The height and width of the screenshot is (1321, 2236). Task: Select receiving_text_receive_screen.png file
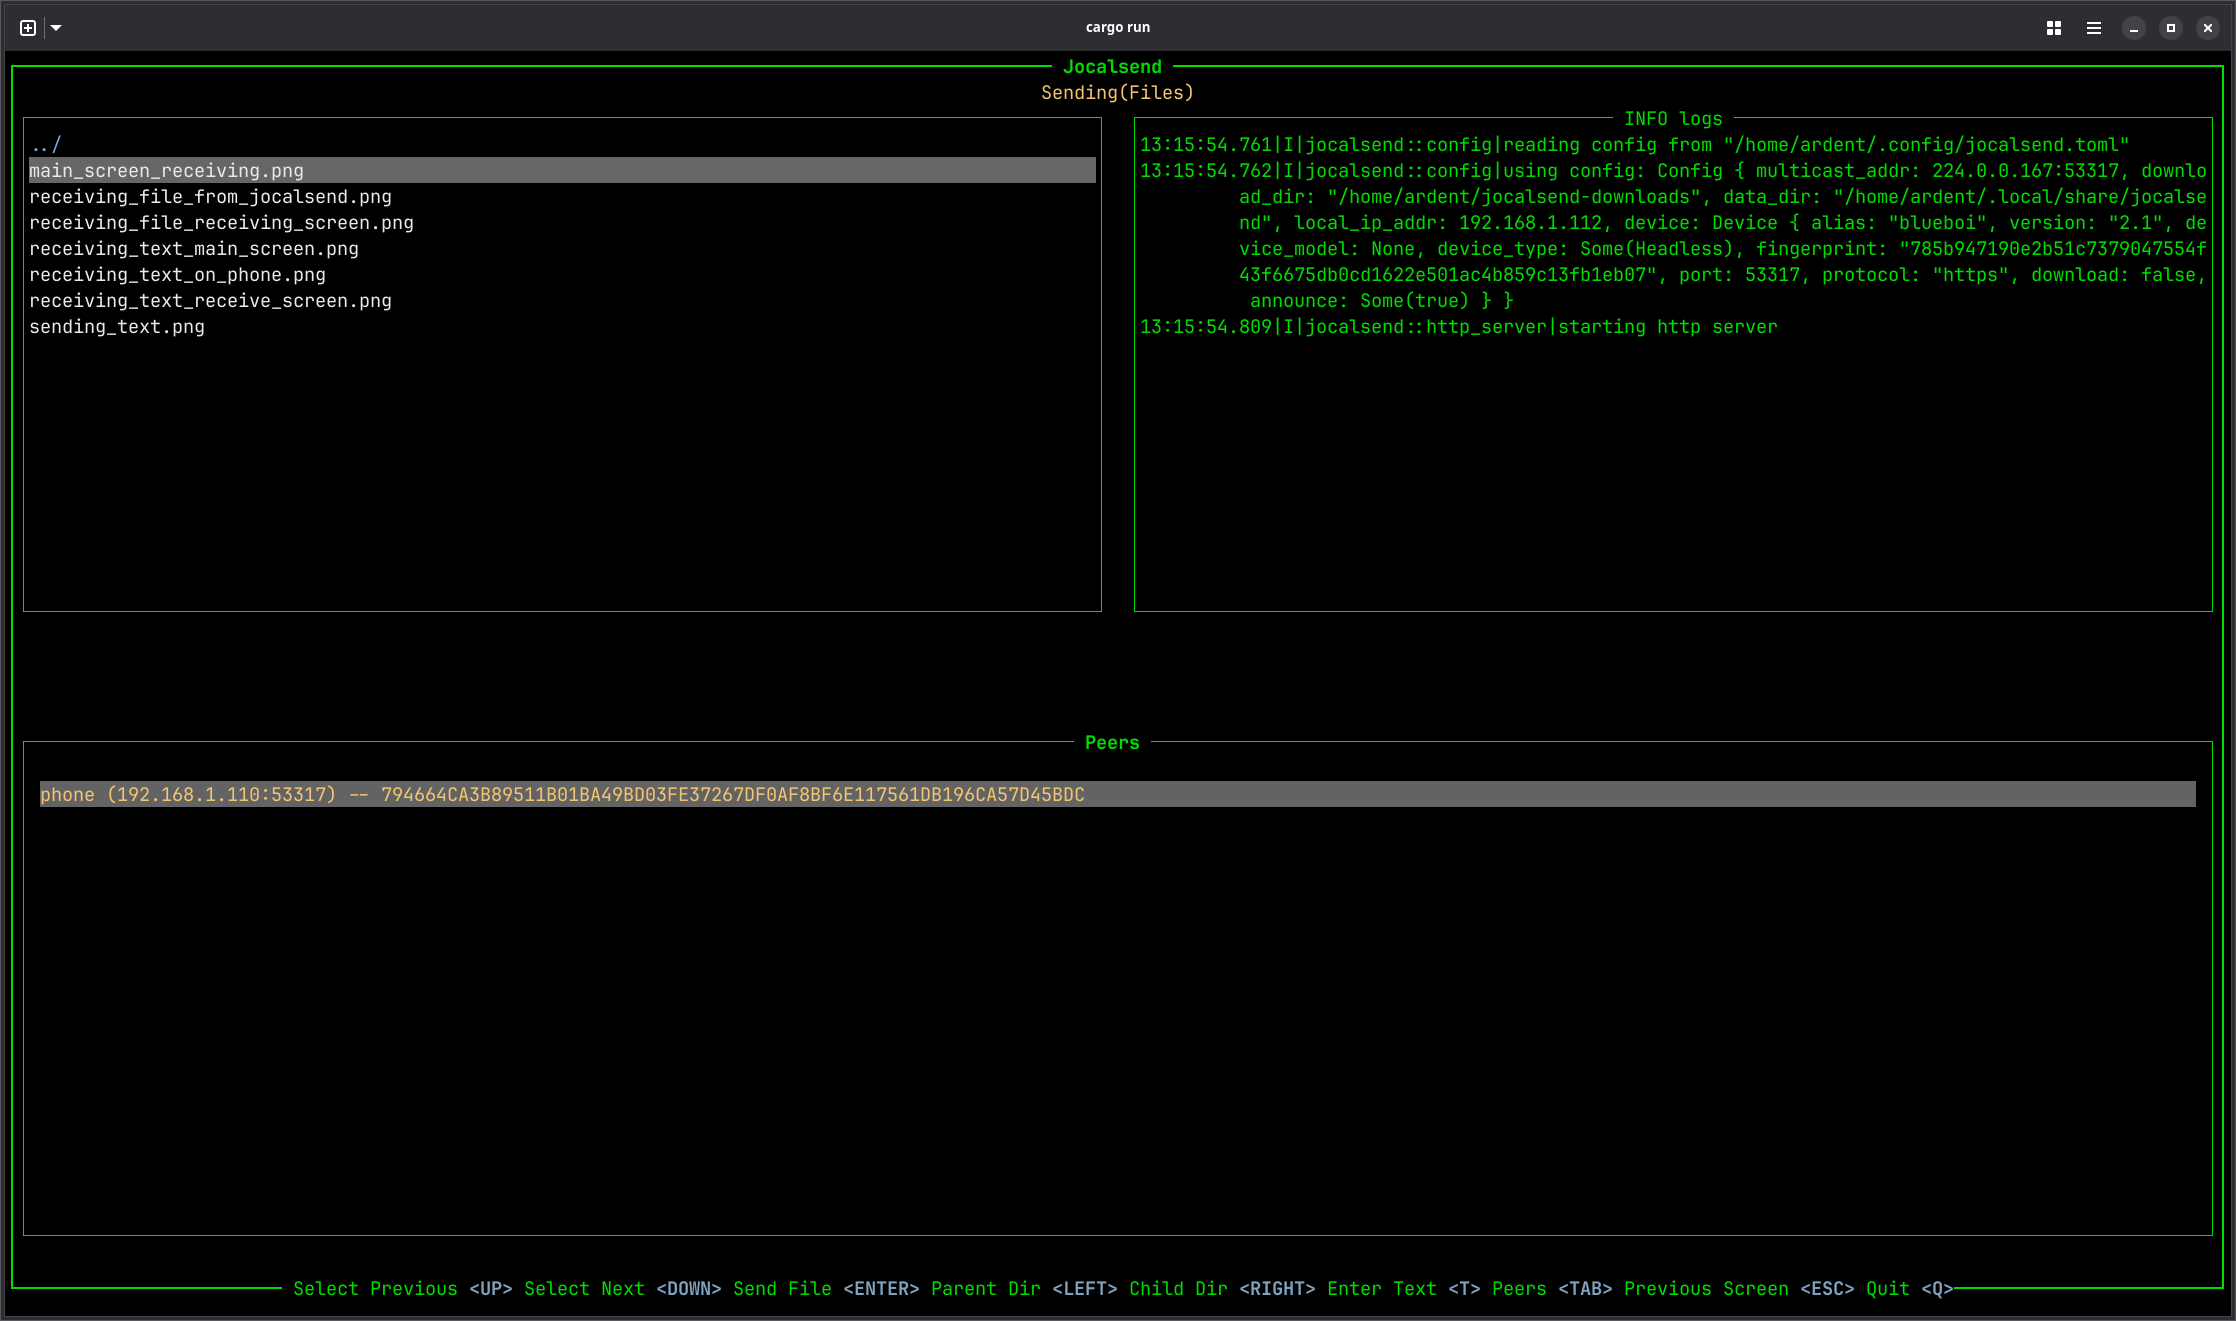coord(211,301)
